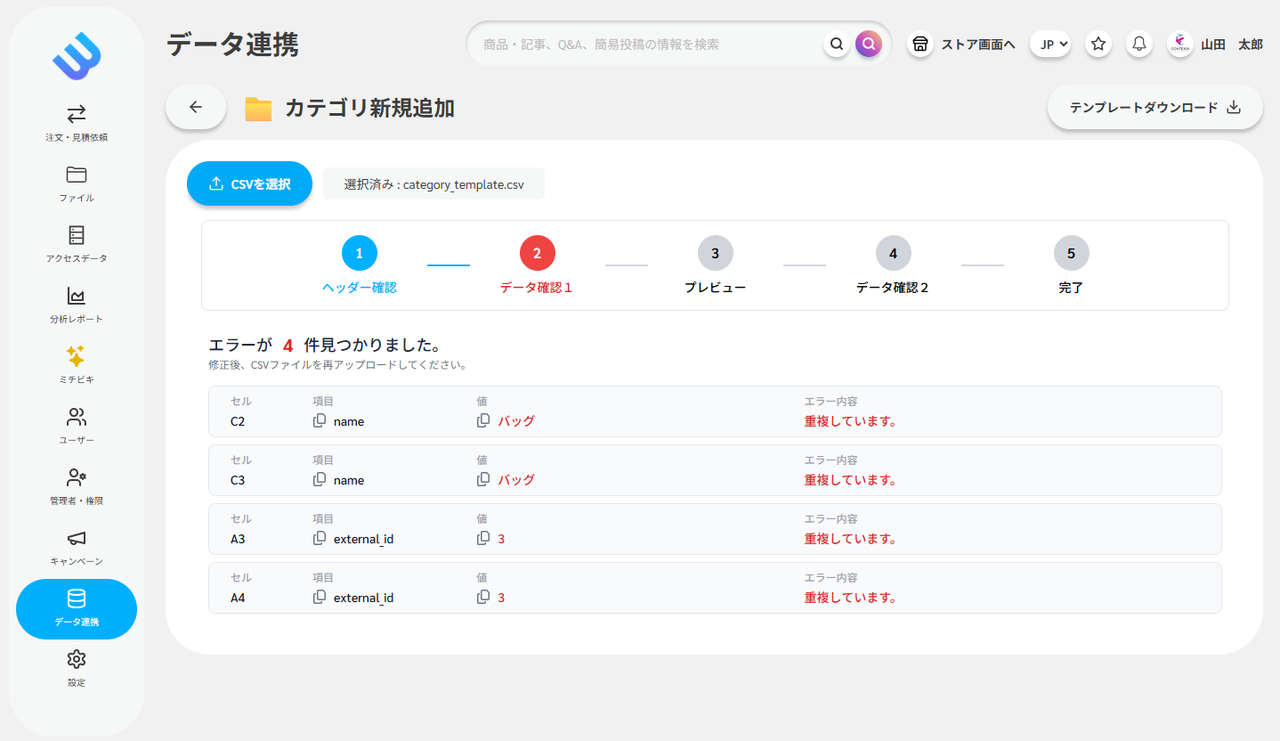The height and width of the screenshot is (741, 1280).
Task: Copy the name value in cell C2 row
Action: (318, 420)
